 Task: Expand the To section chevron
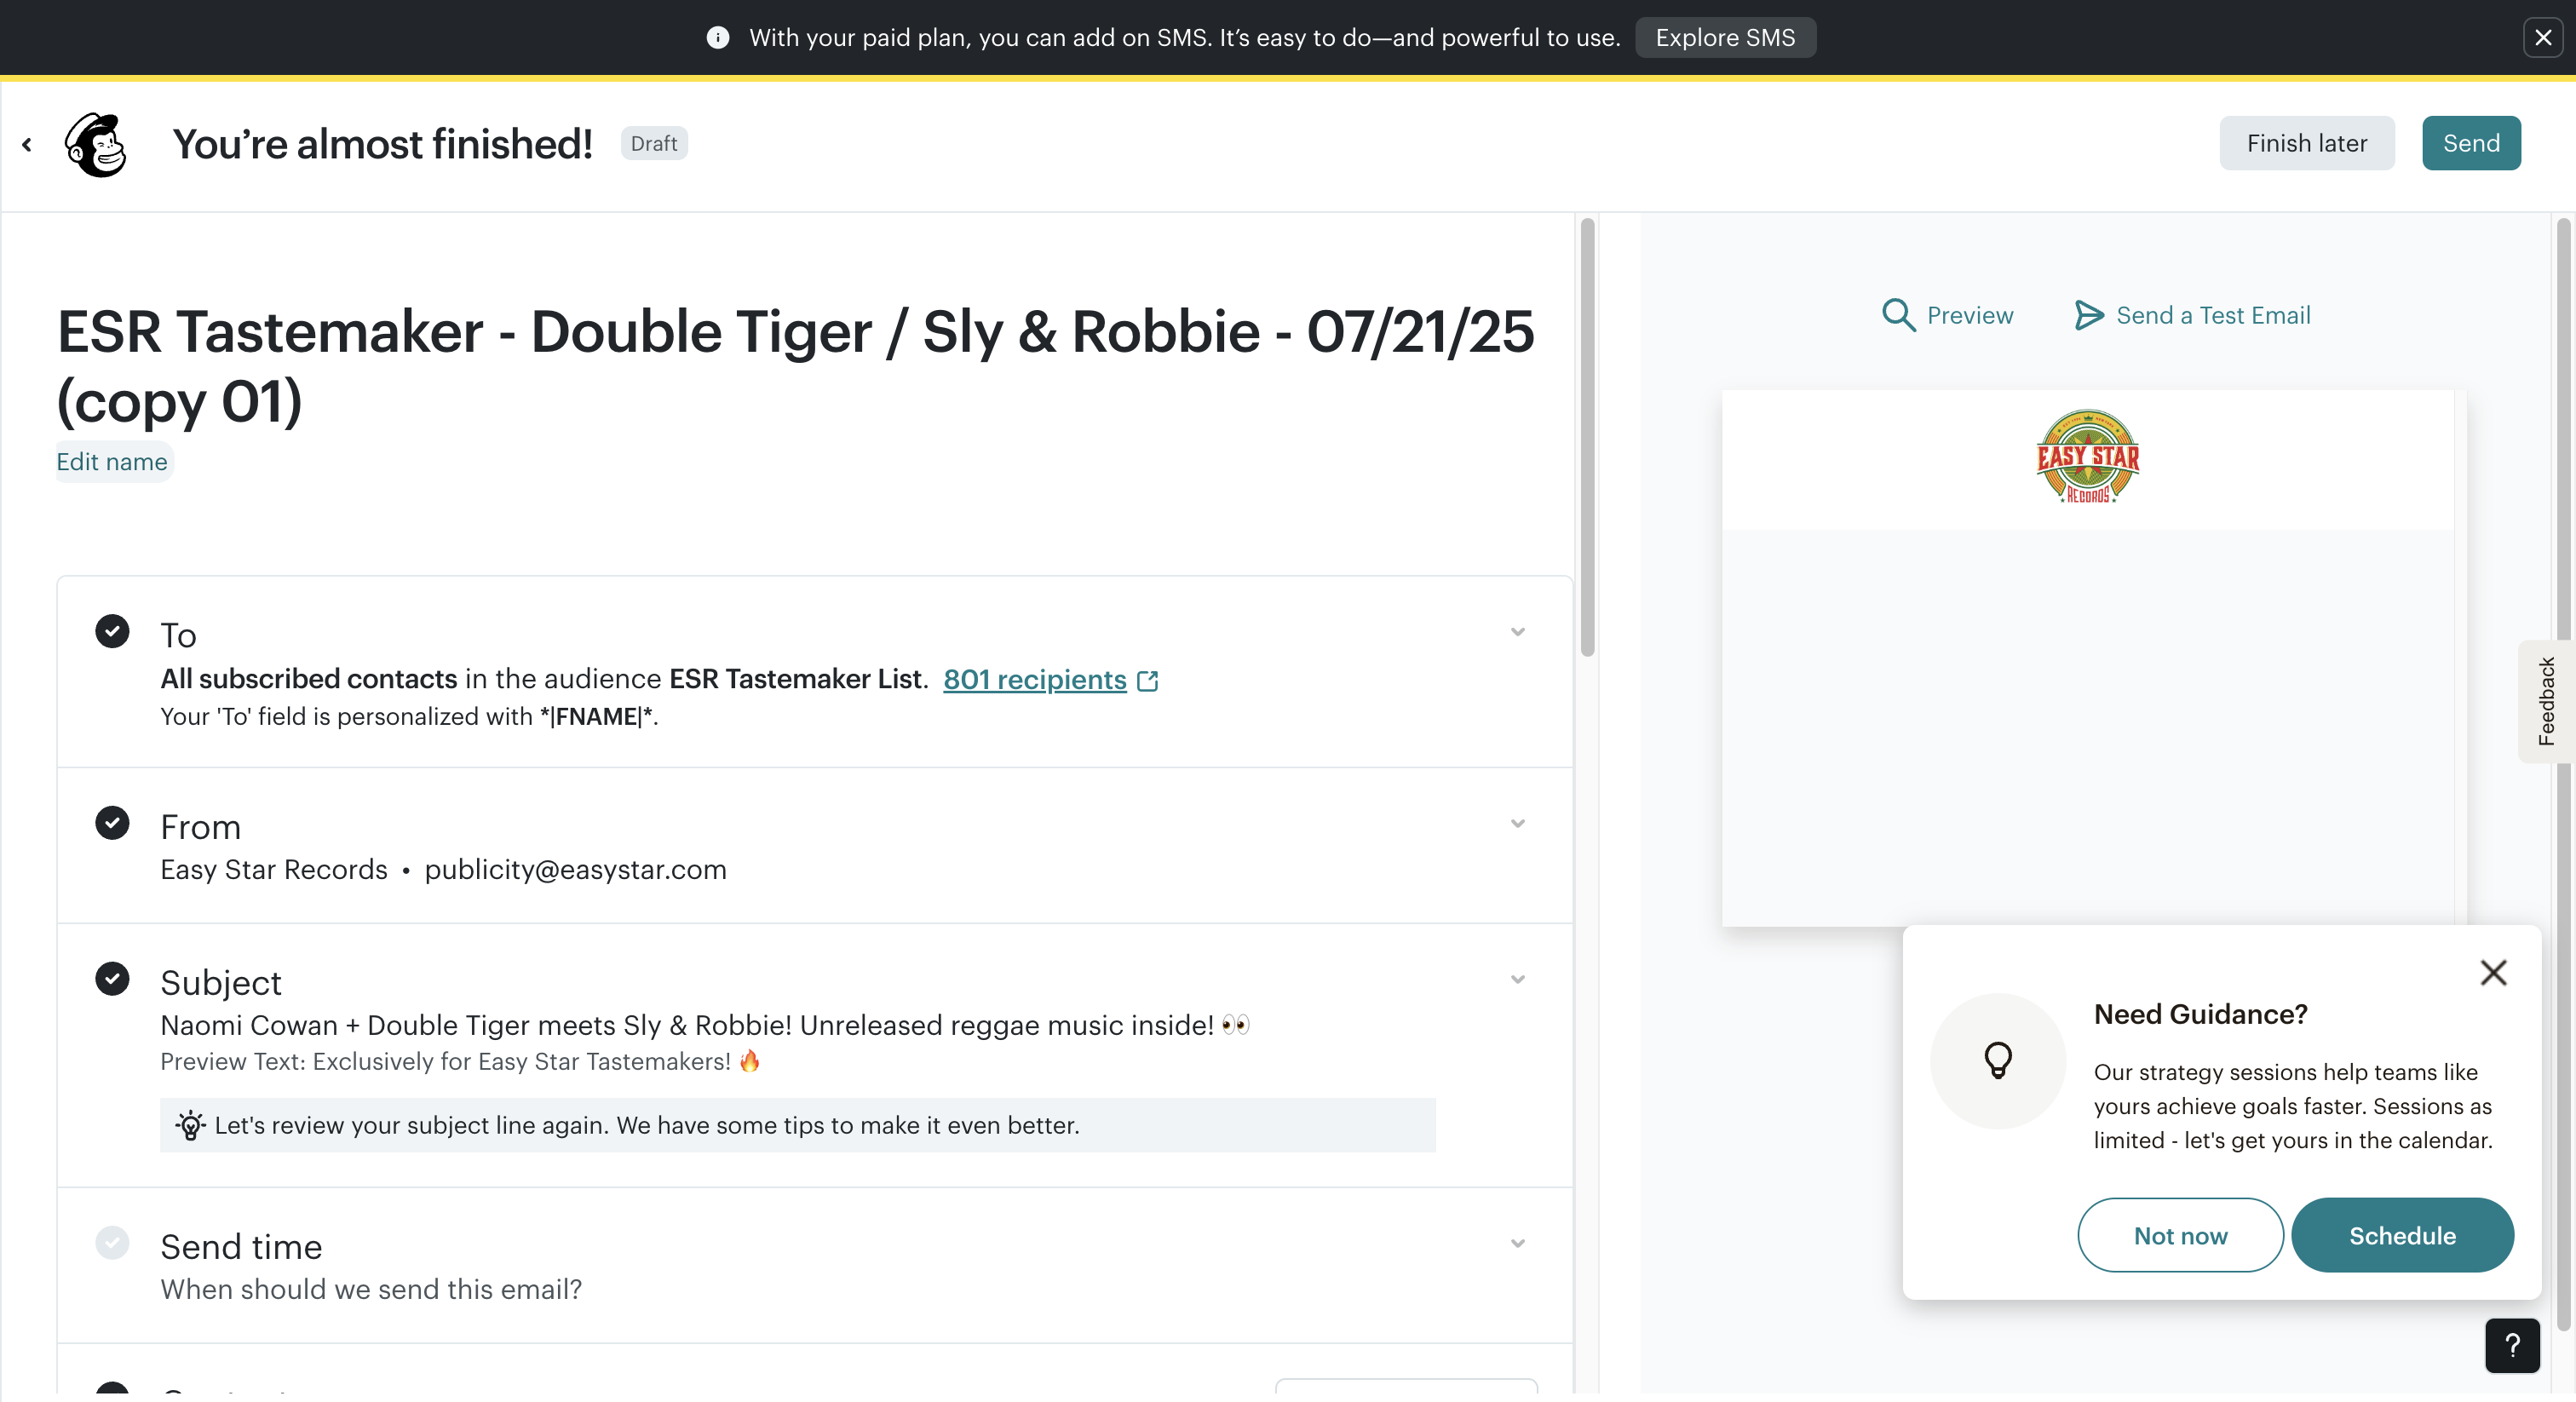coord(1517,632)
